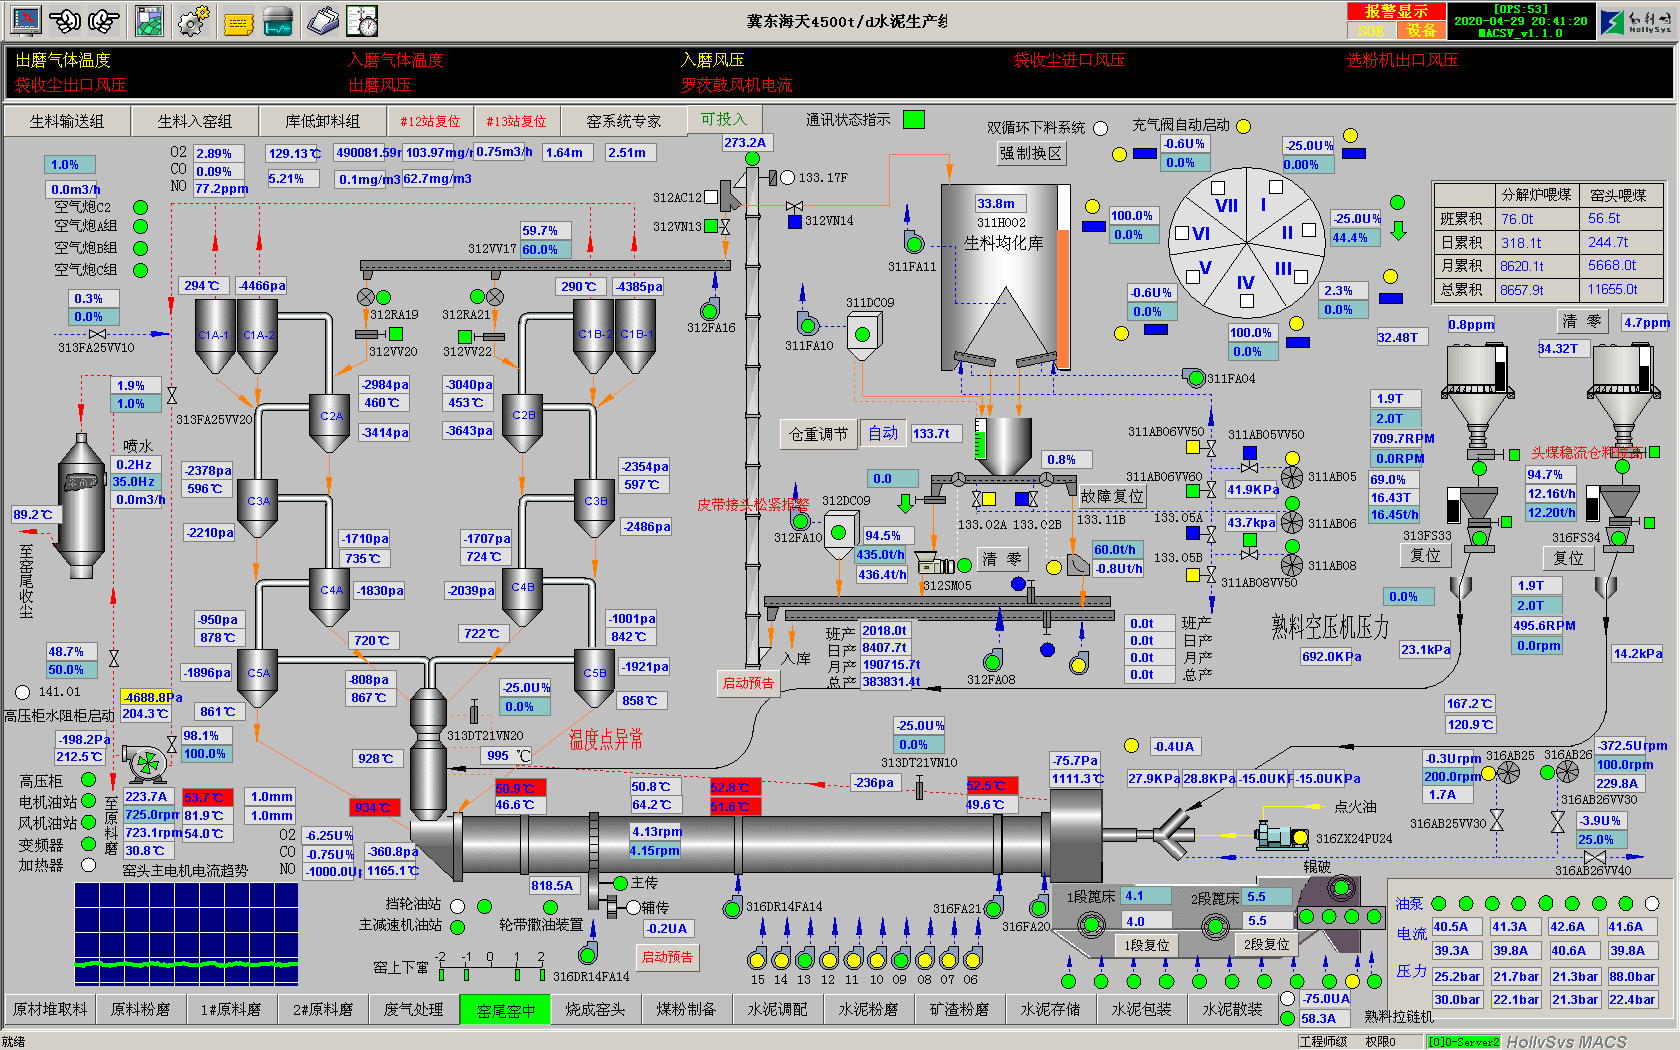Viewport: 1680px width, 1050px height.
Task: Click the 窑头主电机电流趋势 trend chart
Action: click(186, 933)
